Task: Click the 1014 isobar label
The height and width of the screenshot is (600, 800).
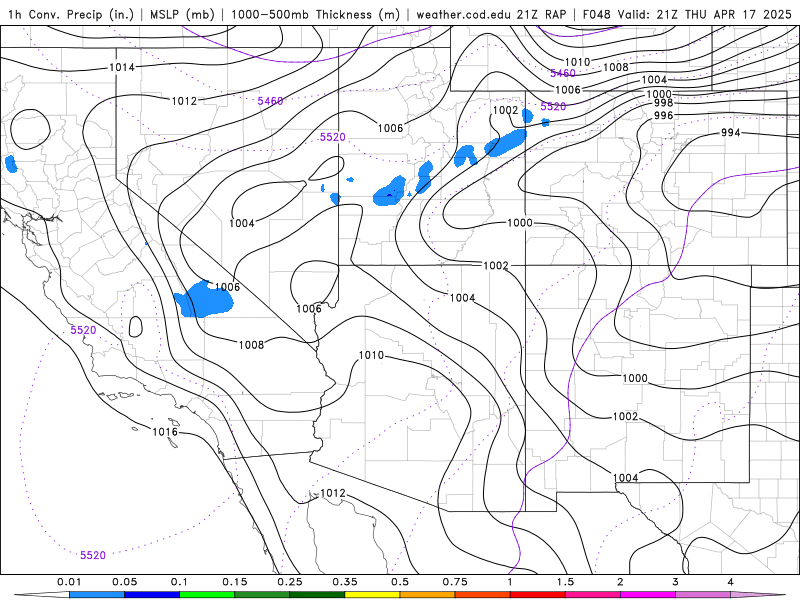Action: [122, 67]
